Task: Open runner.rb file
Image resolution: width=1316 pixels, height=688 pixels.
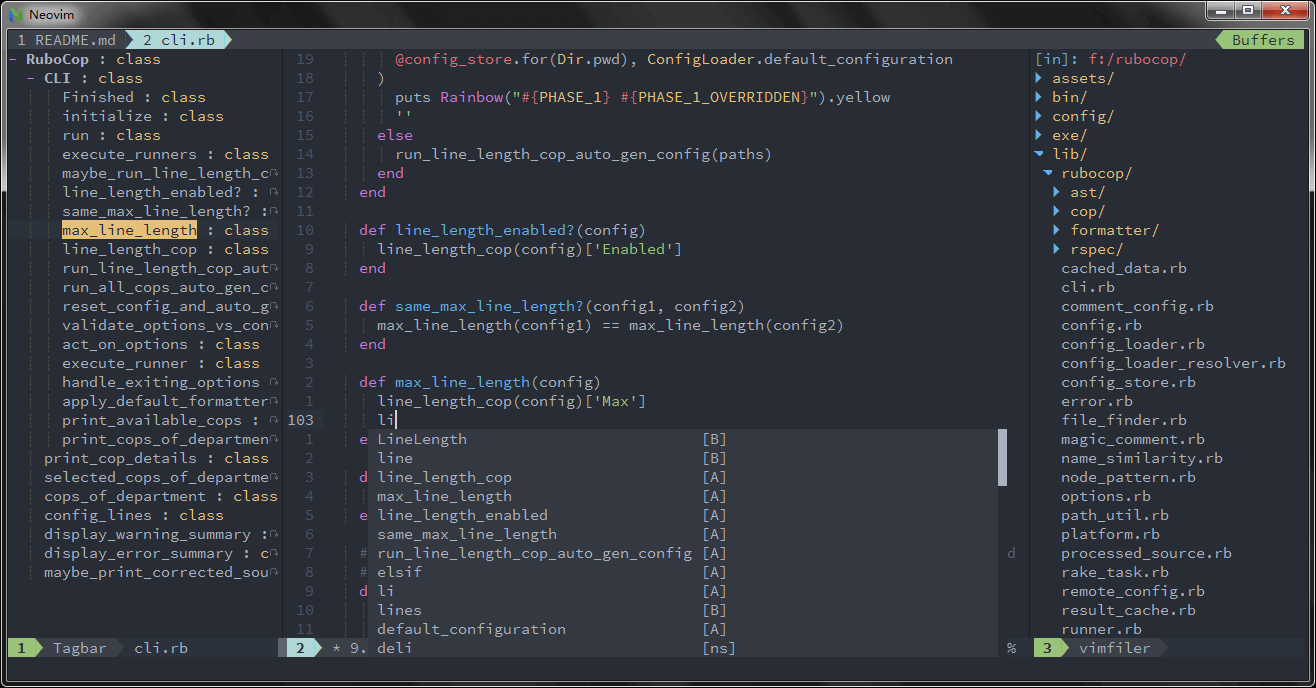Action: [x=1101, y=629]
